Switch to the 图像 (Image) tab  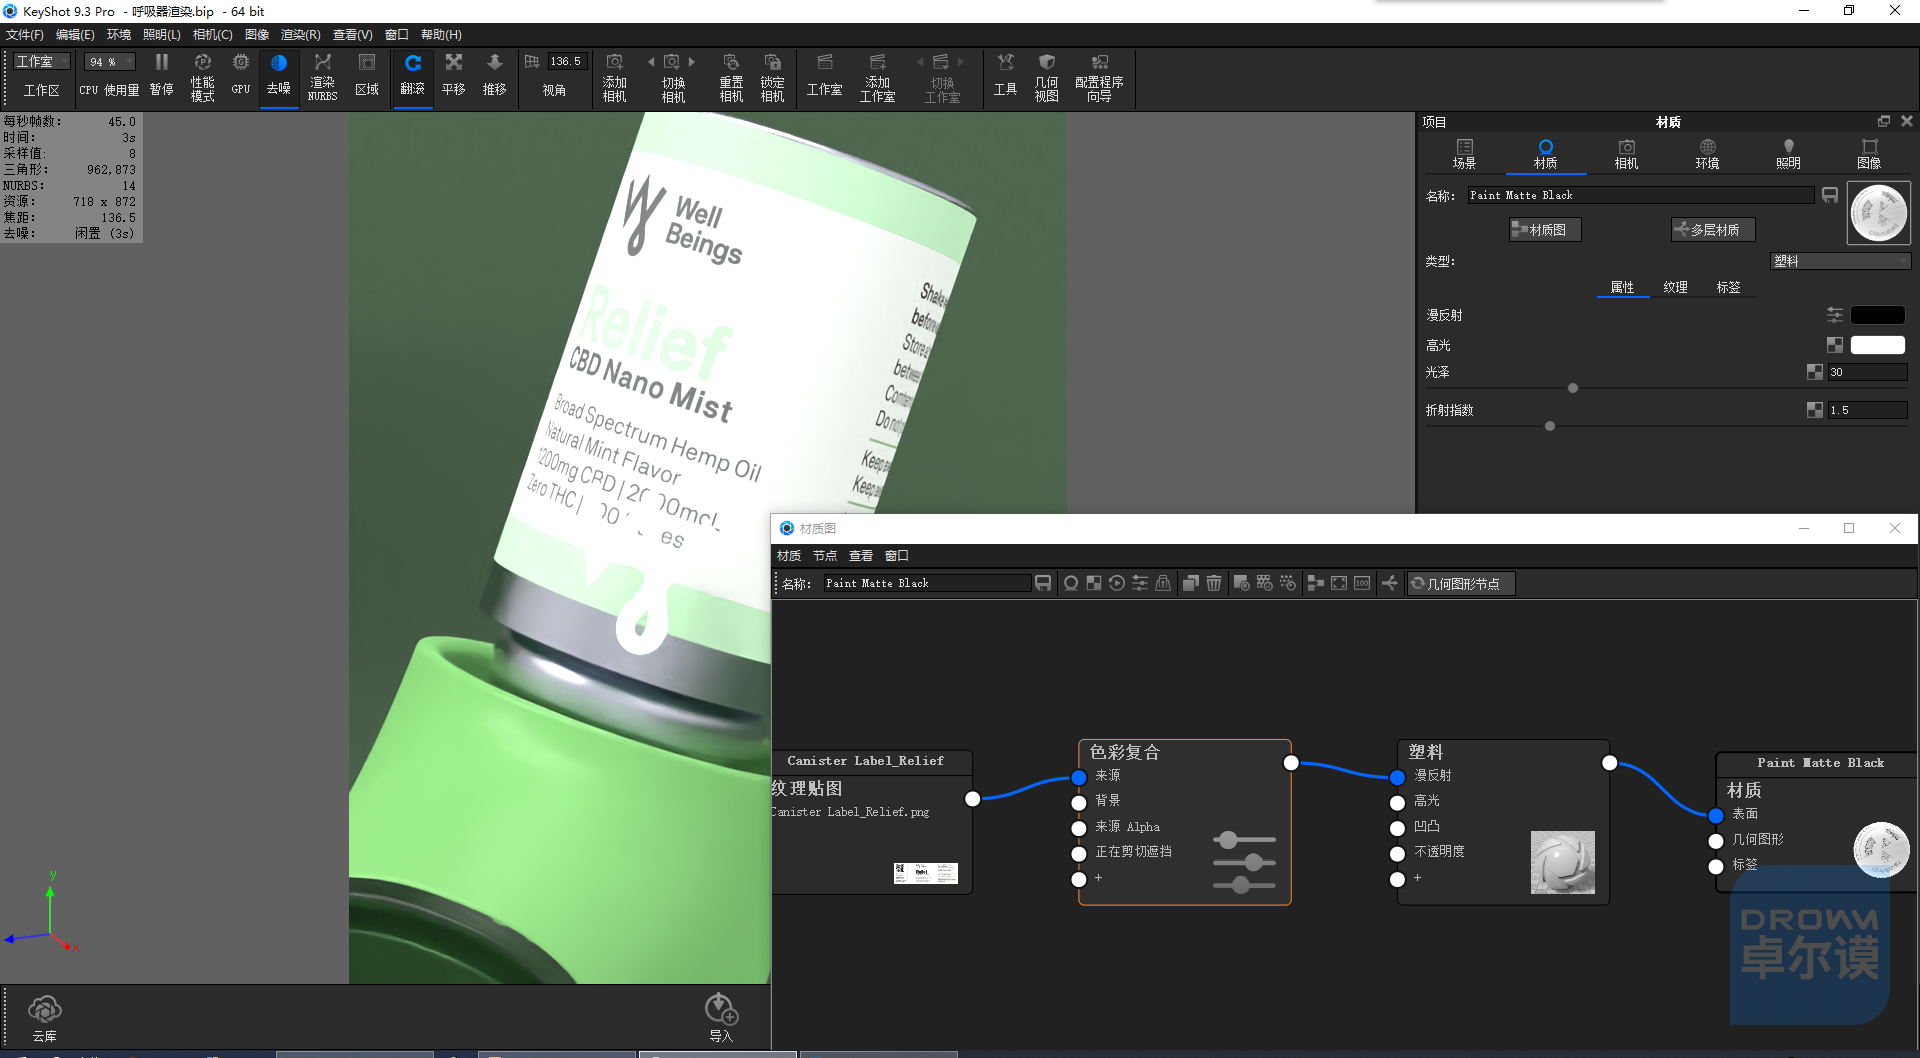[x=1869, y=154]
